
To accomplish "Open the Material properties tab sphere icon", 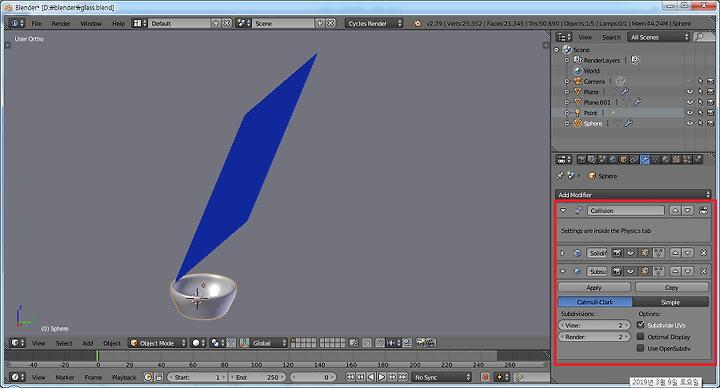I will [665, 159].
